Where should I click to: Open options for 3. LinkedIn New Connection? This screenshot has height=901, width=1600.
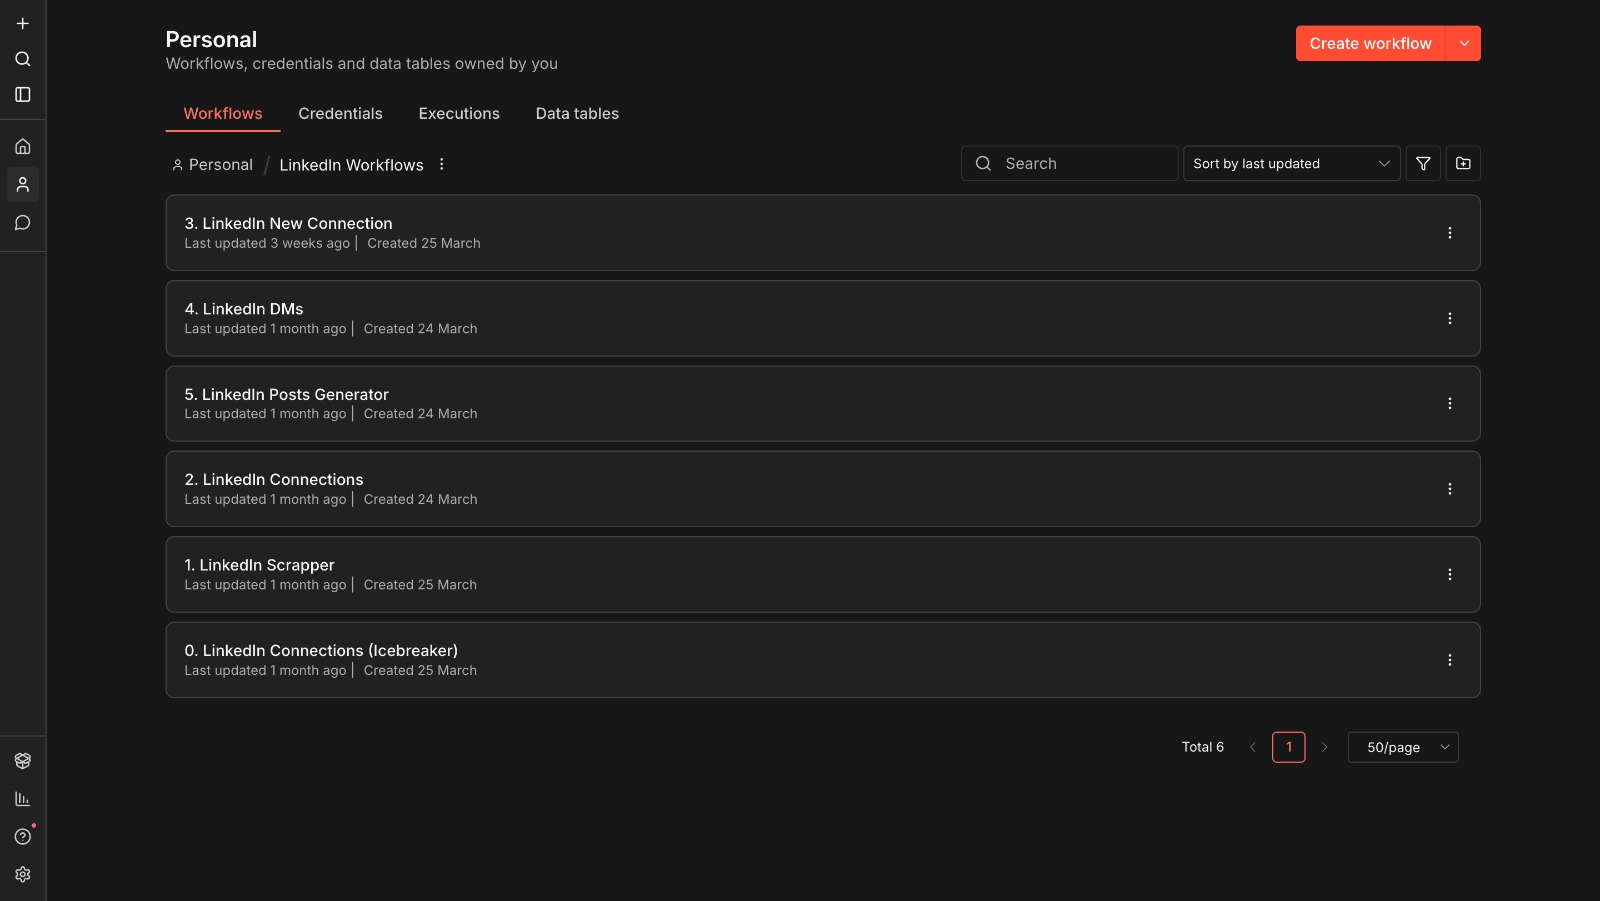pos(1449,233)
